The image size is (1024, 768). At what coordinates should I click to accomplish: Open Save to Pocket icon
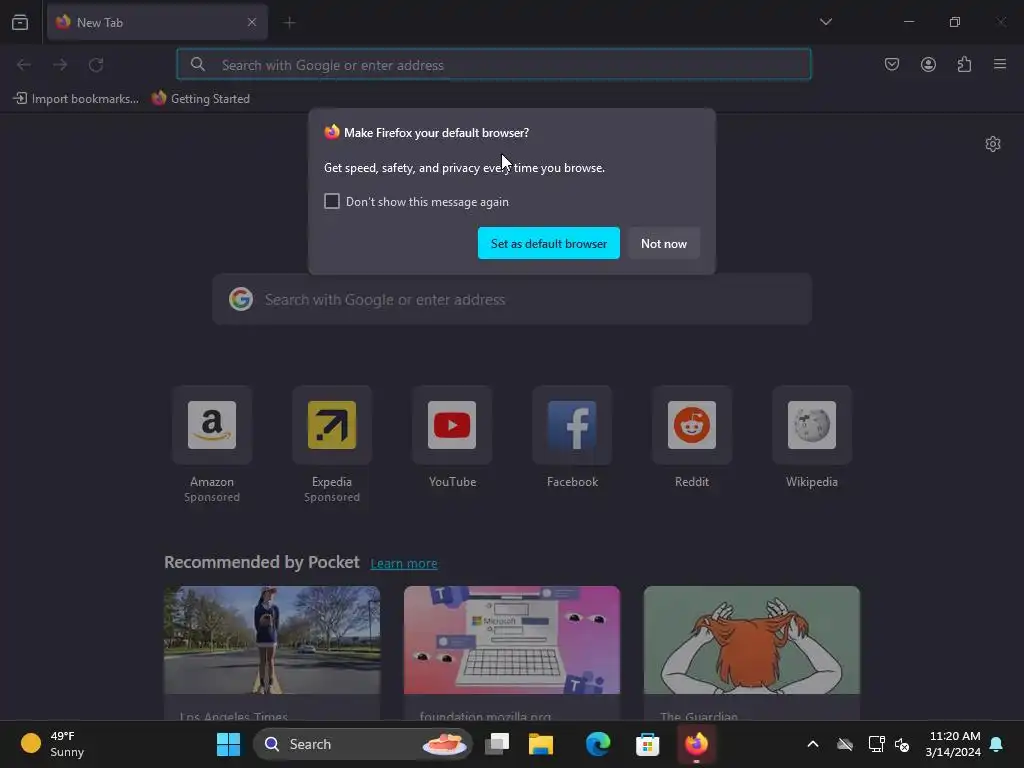pyautogui.click(x=891, y=64)
